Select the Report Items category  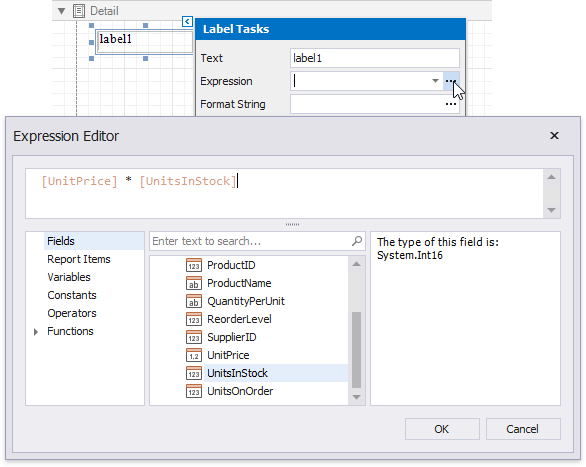(x=79, y=259)
